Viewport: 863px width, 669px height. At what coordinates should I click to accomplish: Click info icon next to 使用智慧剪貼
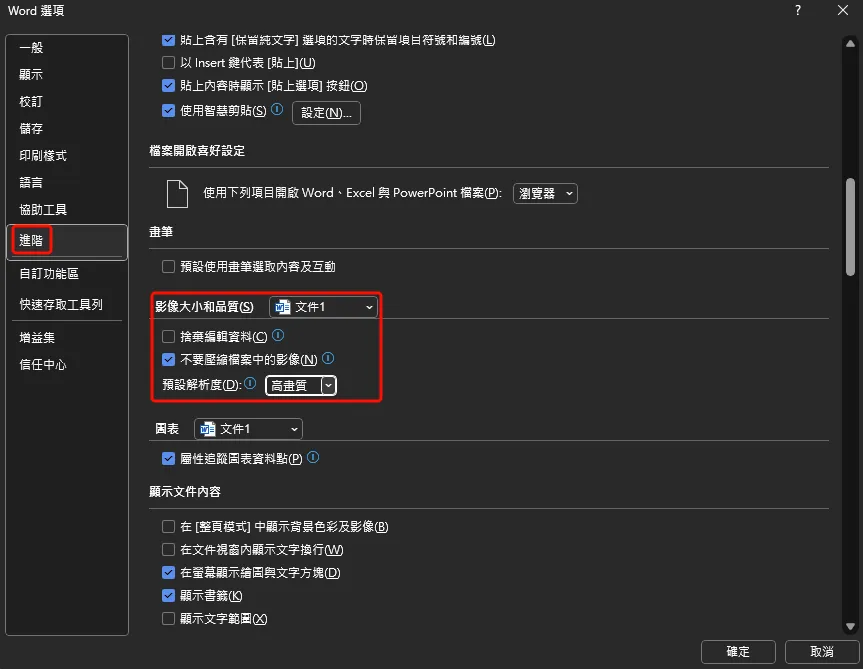[x=277, y=109]
